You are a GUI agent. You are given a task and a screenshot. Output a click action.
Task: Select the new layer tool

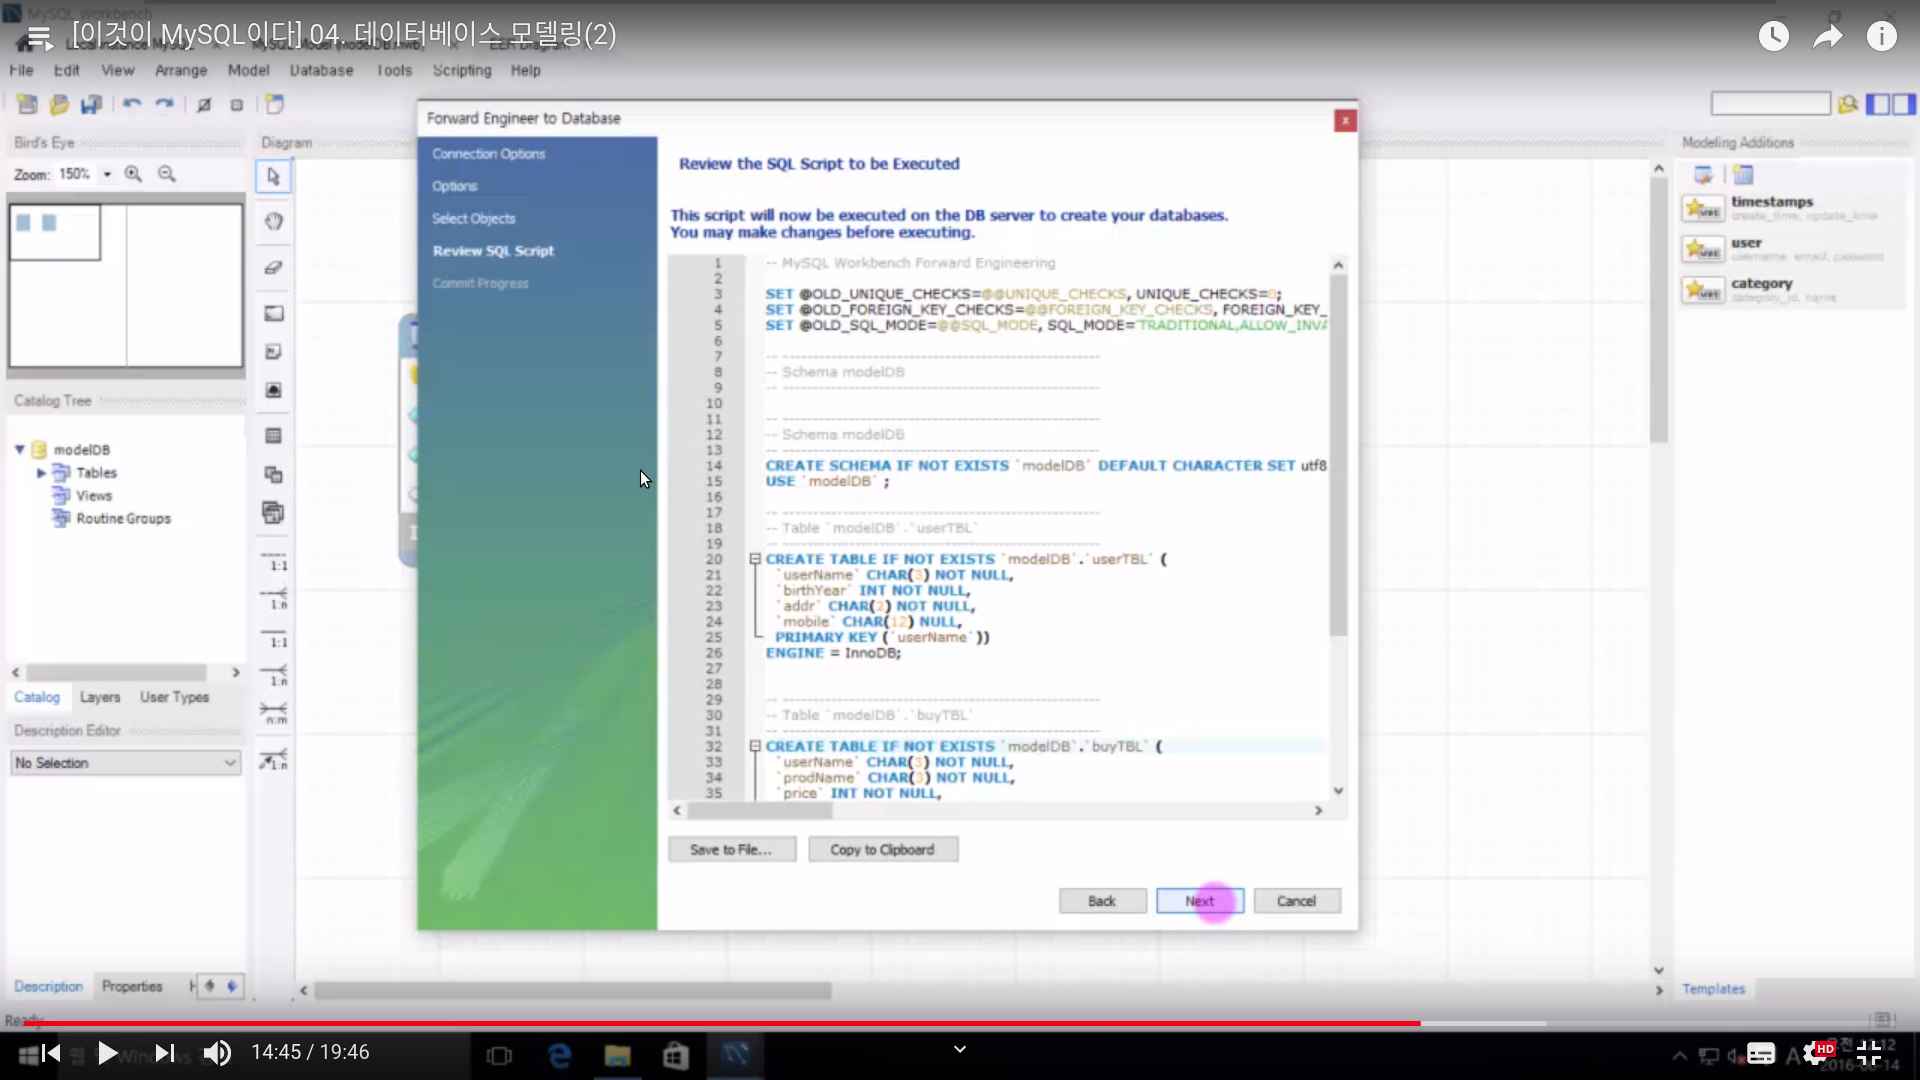(273, 313)
